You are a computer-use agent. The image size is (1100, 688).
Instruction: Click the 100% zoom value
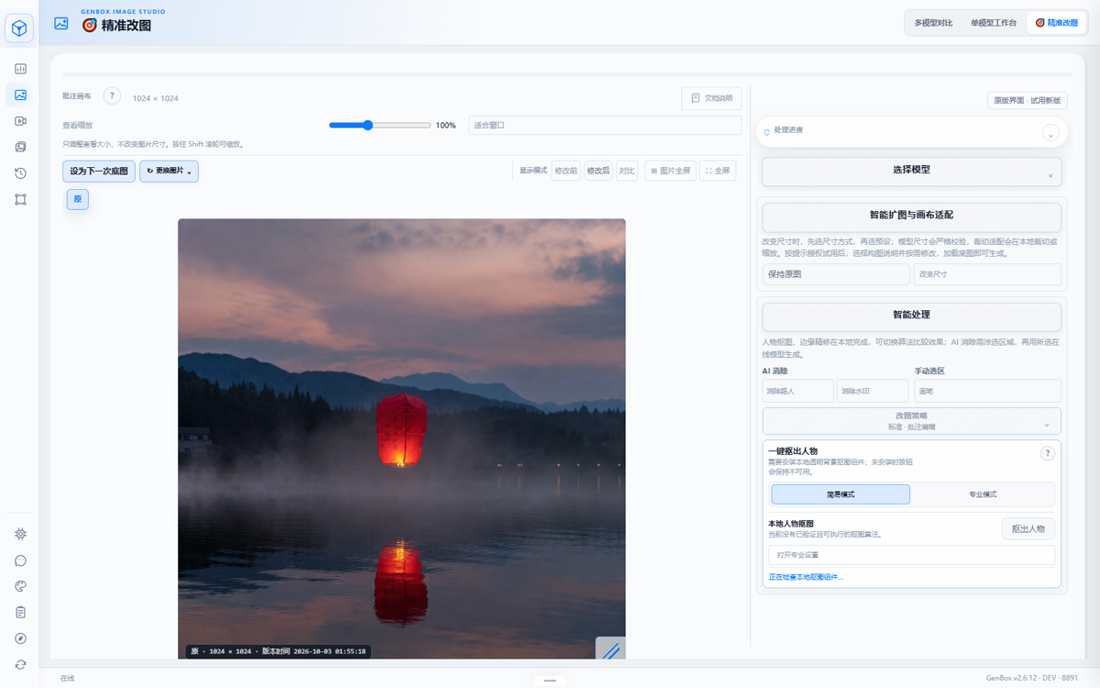(445, 126)
